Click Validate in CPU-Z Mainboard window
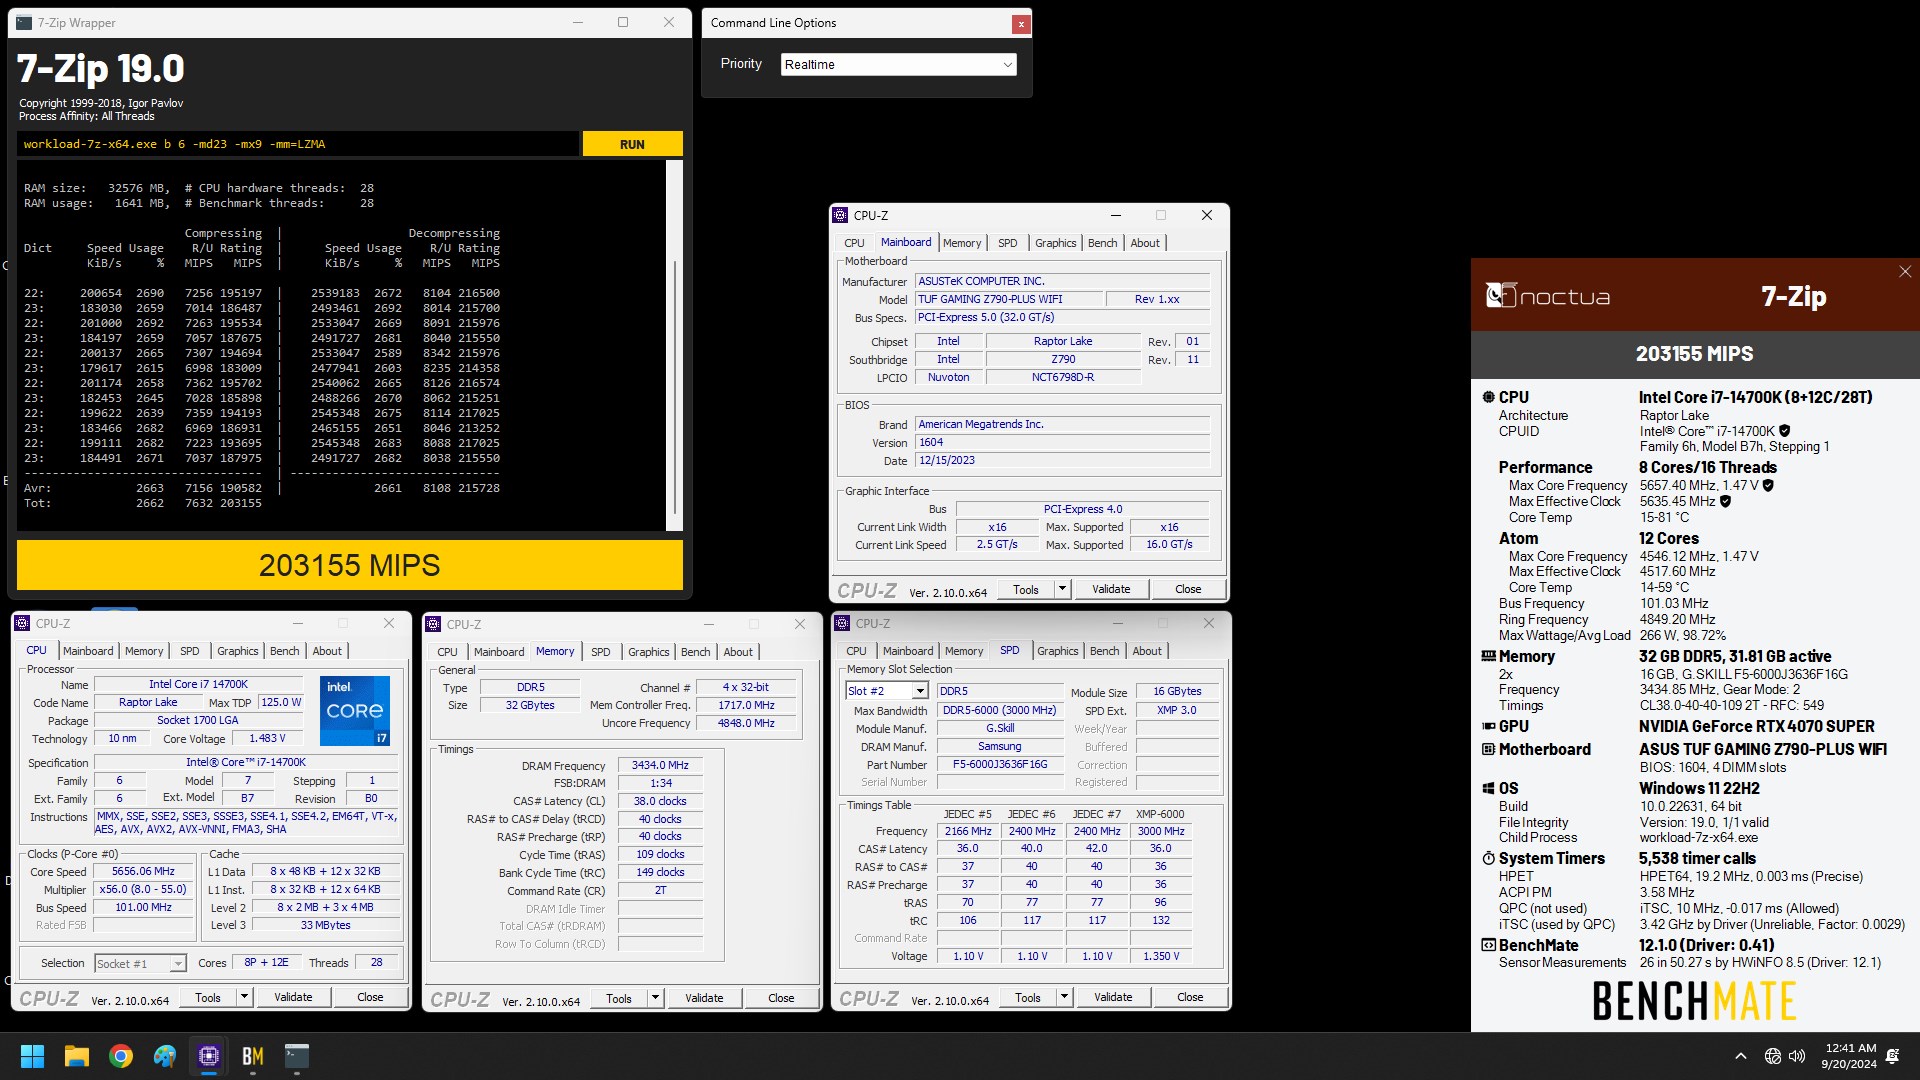 pos(1111,589)
